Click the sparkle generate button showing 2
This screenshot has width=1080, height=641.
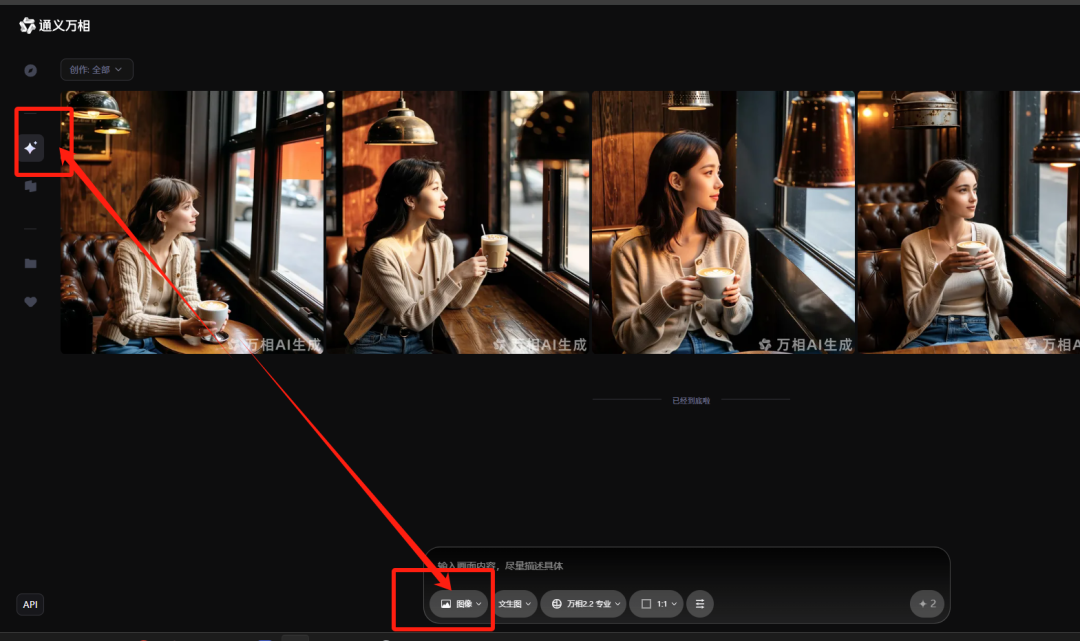click(x=927, y=604)
